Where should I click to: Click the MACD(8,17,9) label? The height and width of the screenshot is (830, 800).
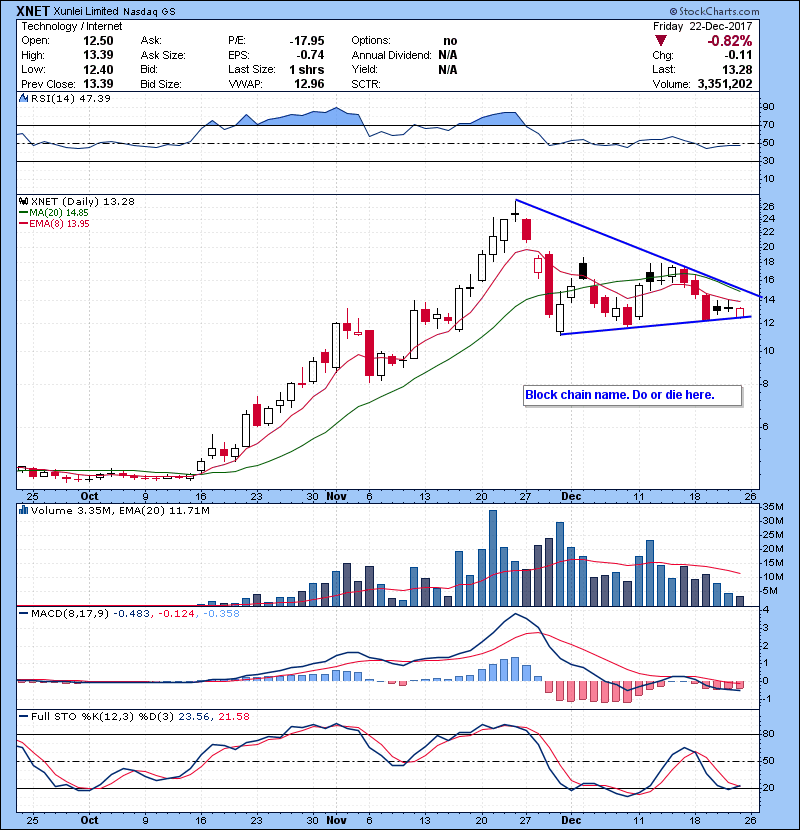(x=70, y=613)
